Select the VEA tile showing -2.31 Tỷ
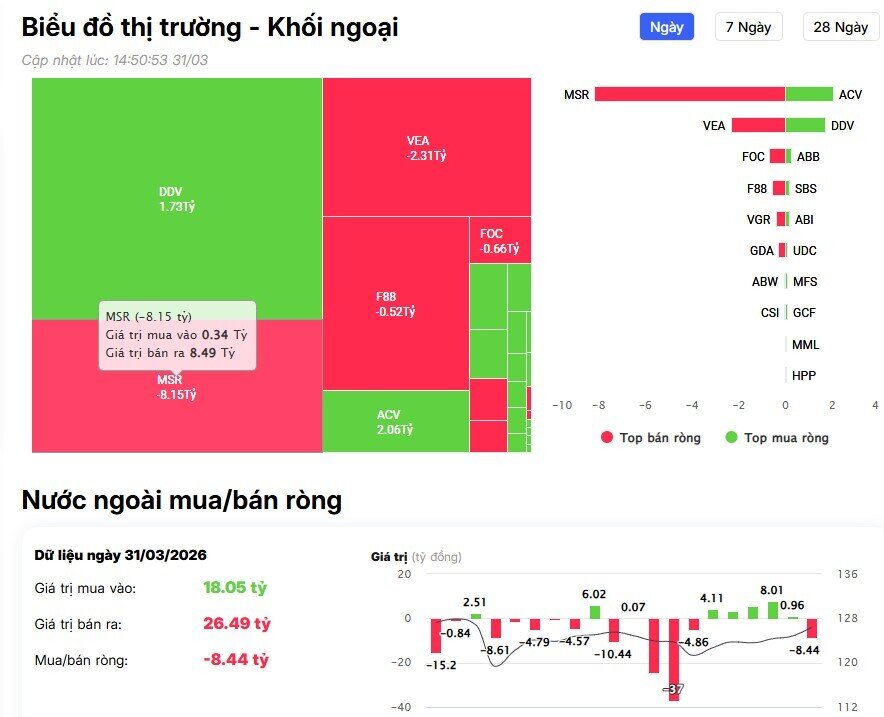884x717 pixels. point(425,148)
